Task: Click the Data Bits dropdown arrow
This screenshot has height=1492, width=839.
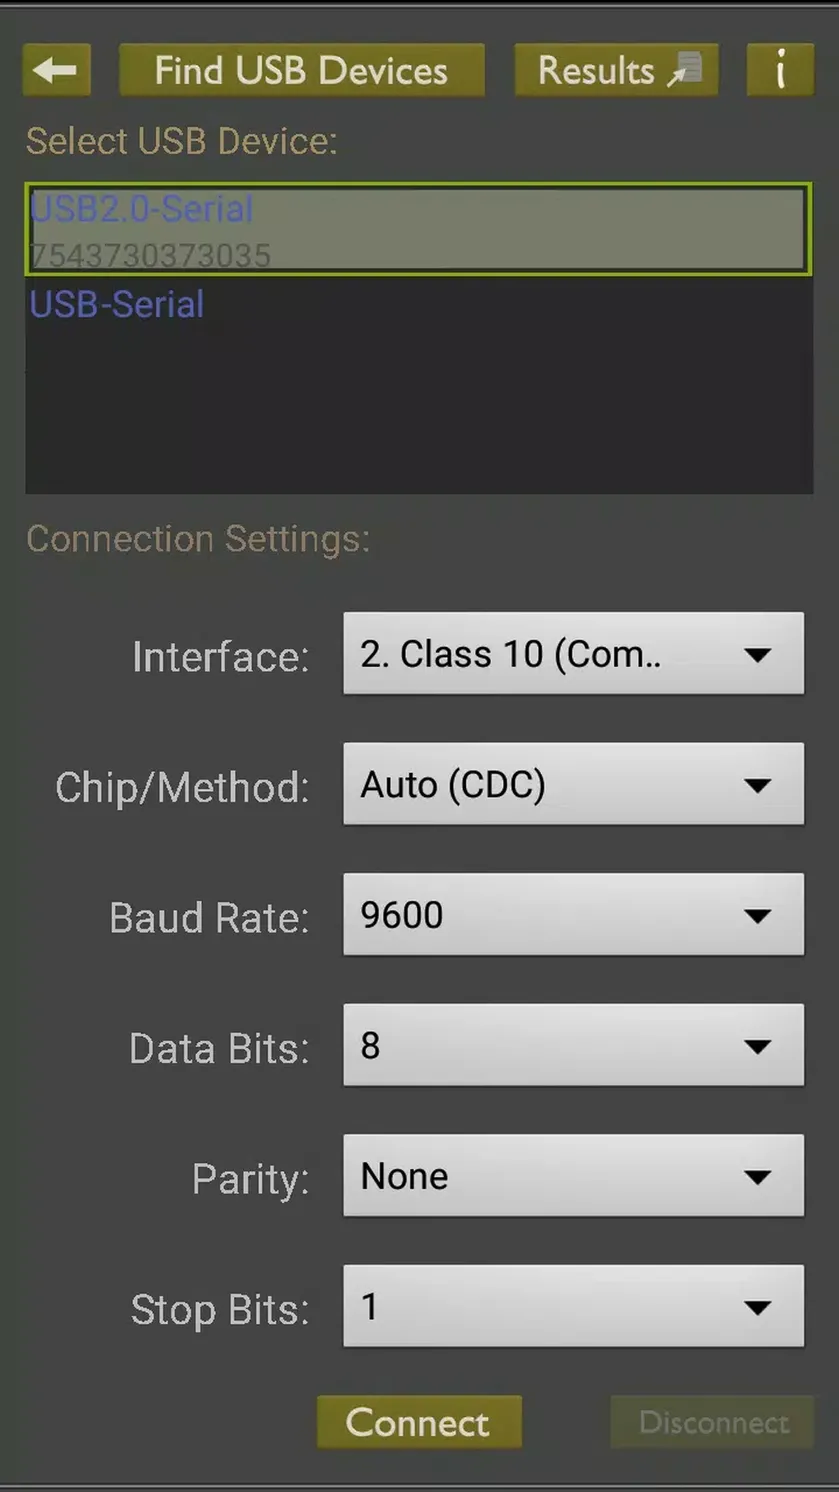Action: click(758, 1047)
